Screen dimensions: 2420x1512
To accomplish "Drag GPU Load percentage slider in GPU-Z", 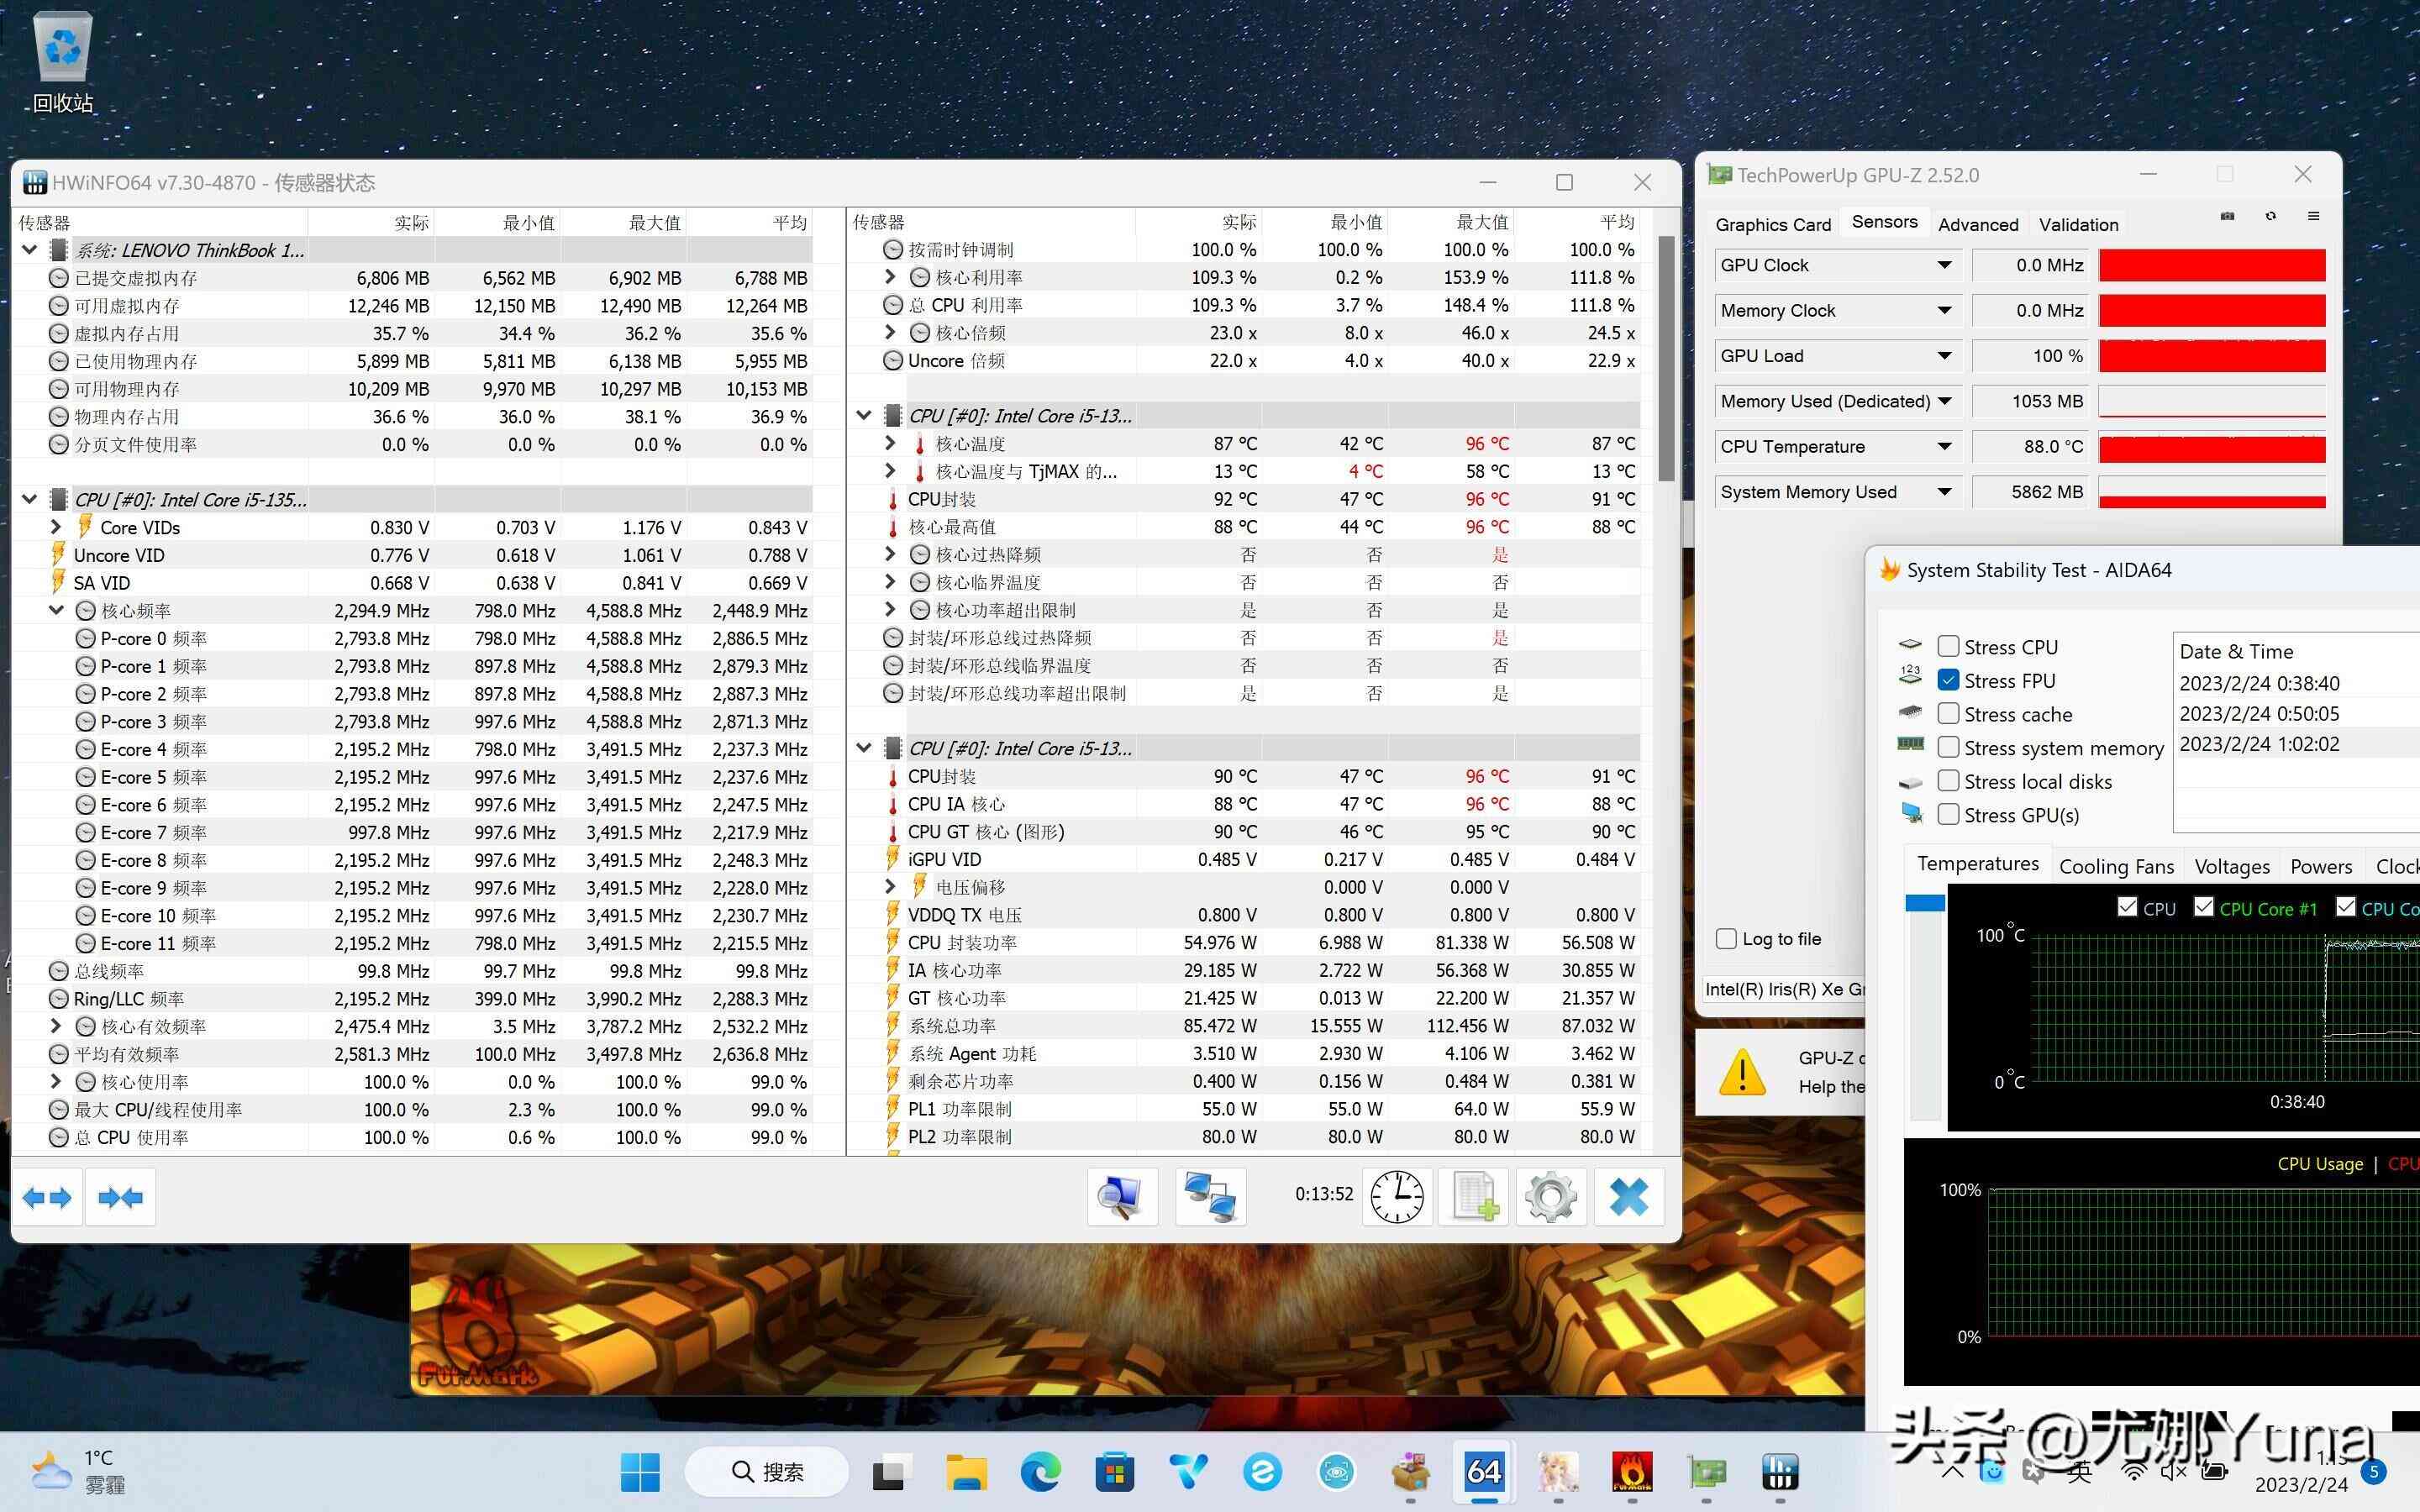I will coord(2212,355).
